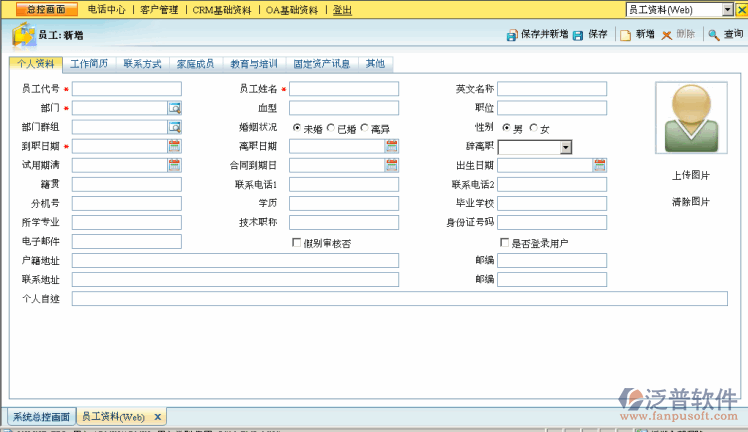The width and height of the screenshot is (748, 432).
Task: Click the clear picture (清除图片) link
Action: tap(691, 202)
